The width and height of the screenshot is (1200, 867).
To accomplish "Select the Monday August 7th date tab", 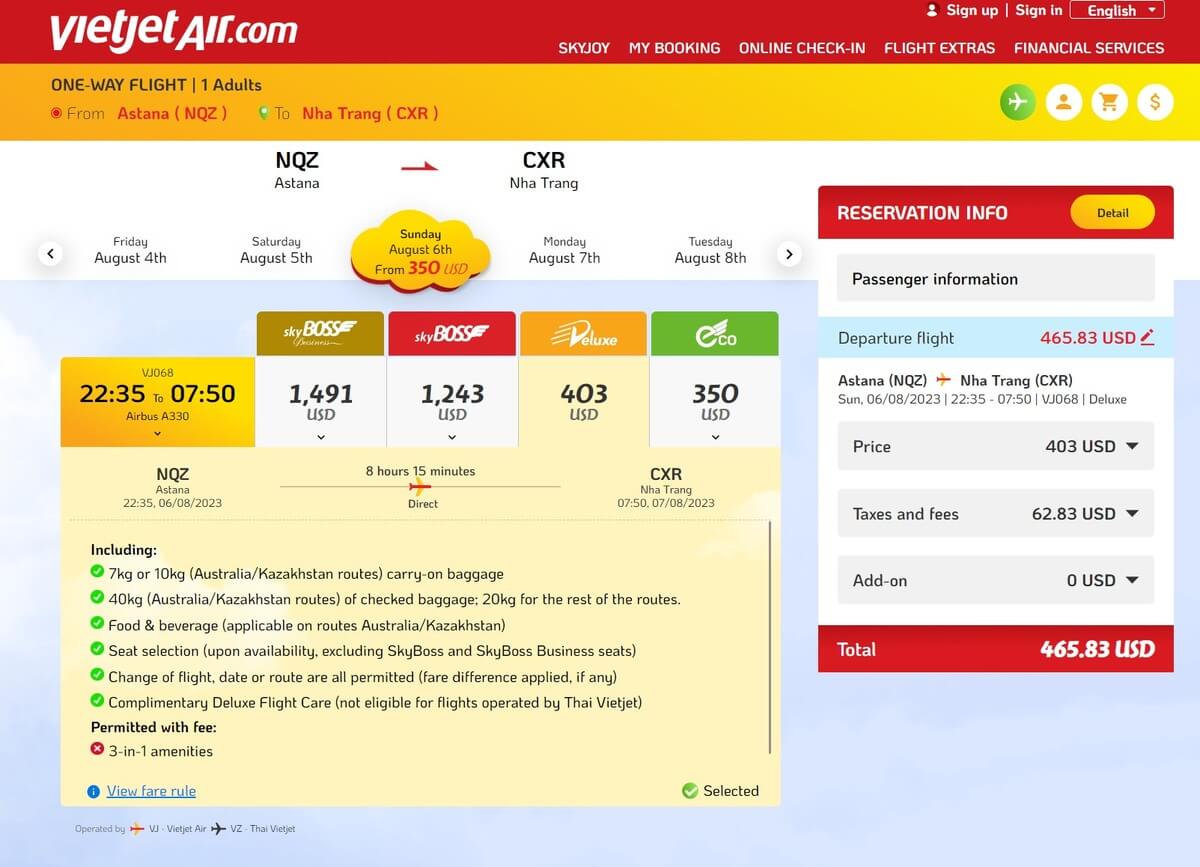I will [564, 250].
